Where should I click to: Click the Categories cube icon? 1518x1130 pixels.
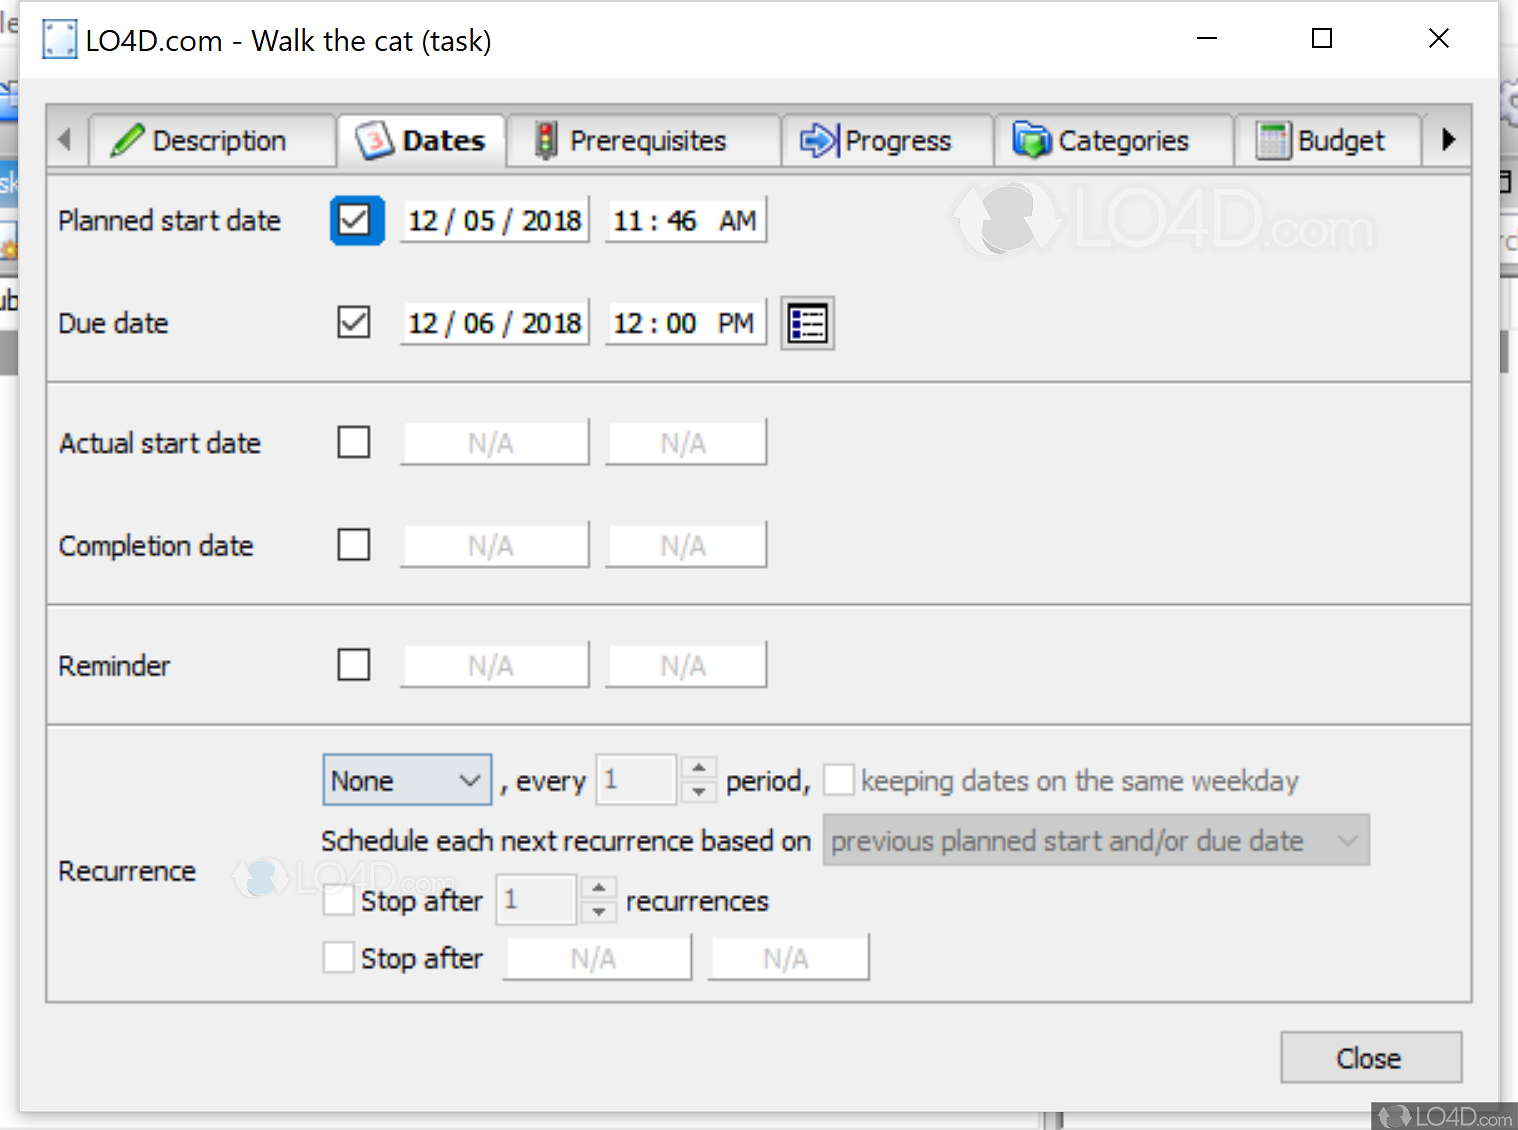(x=1032, y=140)
